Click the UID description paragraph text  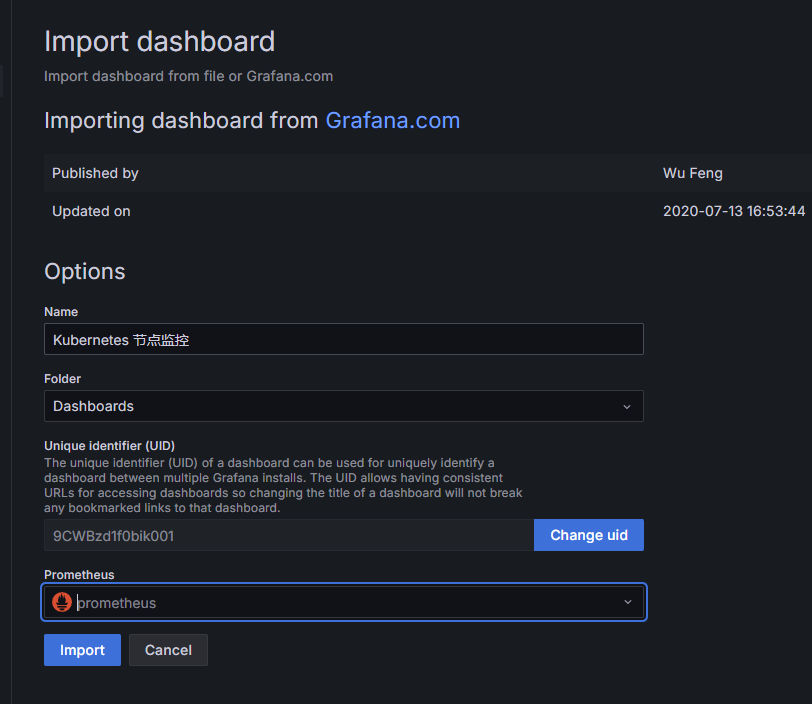(x=283, y=485)
